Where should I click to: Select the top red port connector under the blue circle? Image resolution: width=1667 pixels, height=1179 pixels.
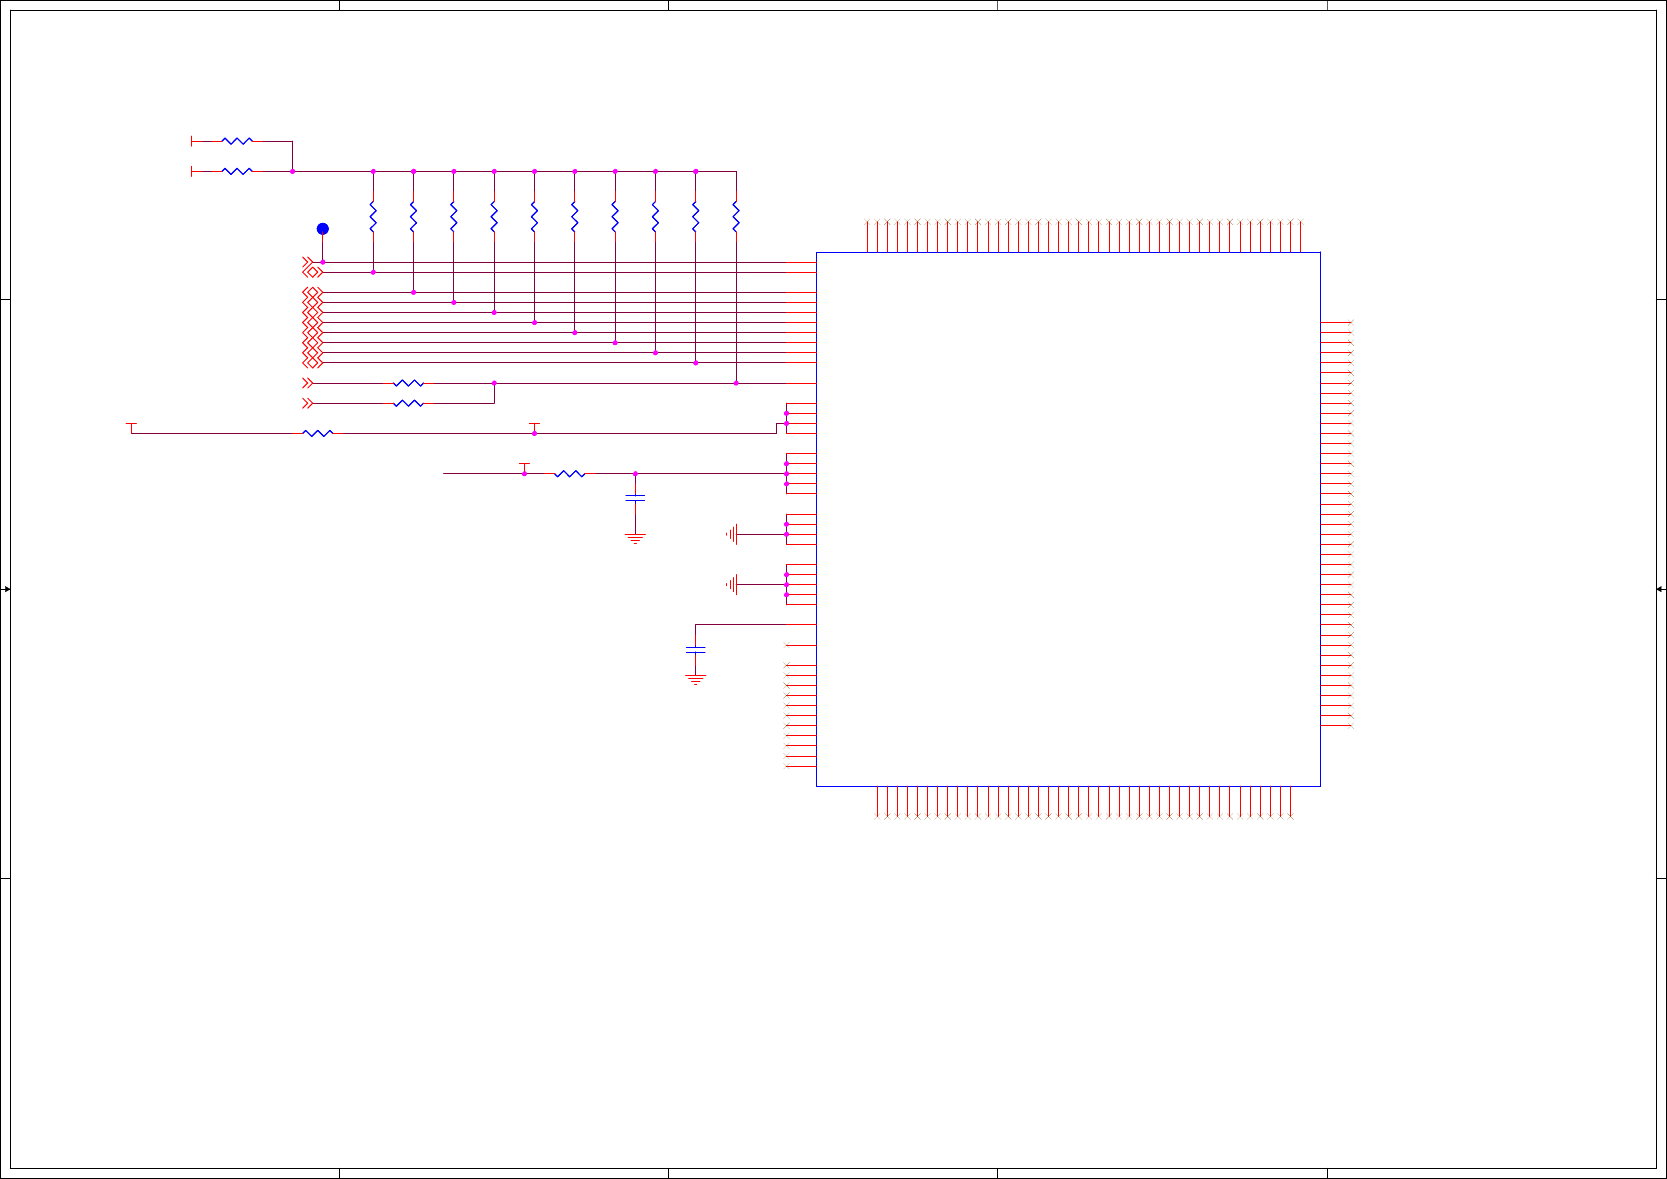(x=308, y=262)
